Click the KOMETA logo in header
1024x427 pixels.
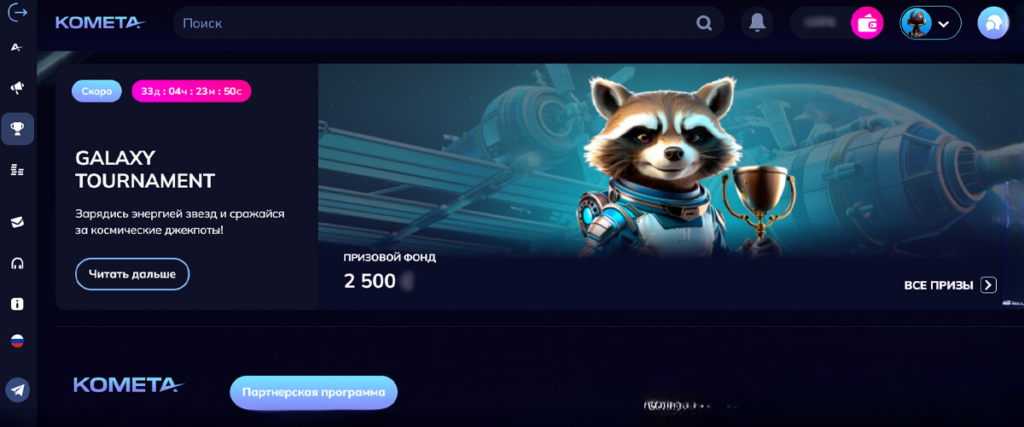tap(100, 24)
